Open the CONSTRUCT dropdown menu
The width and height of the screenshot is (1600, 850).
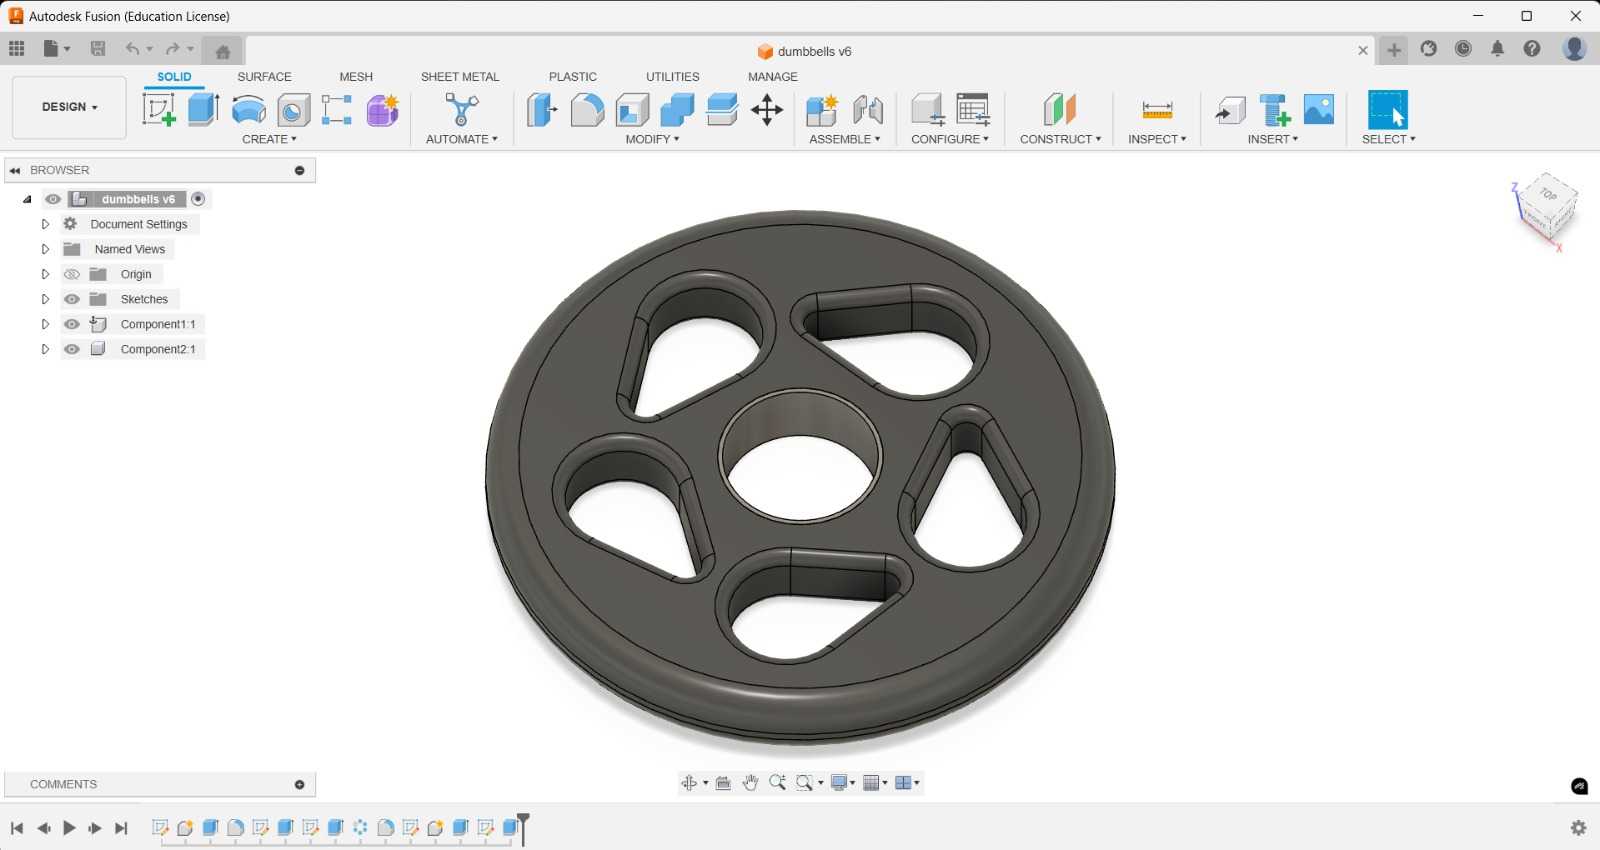pyautogui.click(x=1060, y=139)
